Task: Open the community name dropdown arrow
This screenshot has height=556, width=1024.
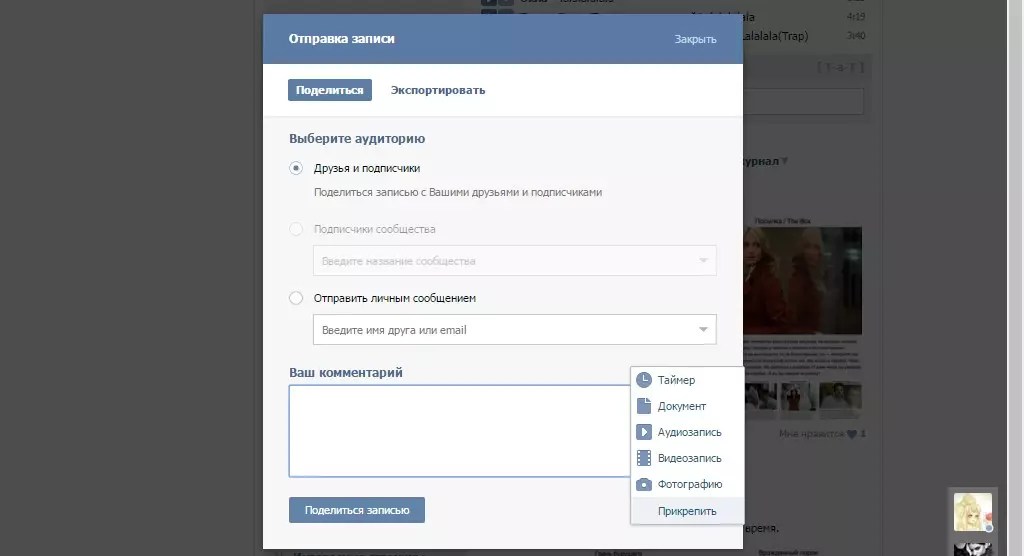Action: pos(703,260)
